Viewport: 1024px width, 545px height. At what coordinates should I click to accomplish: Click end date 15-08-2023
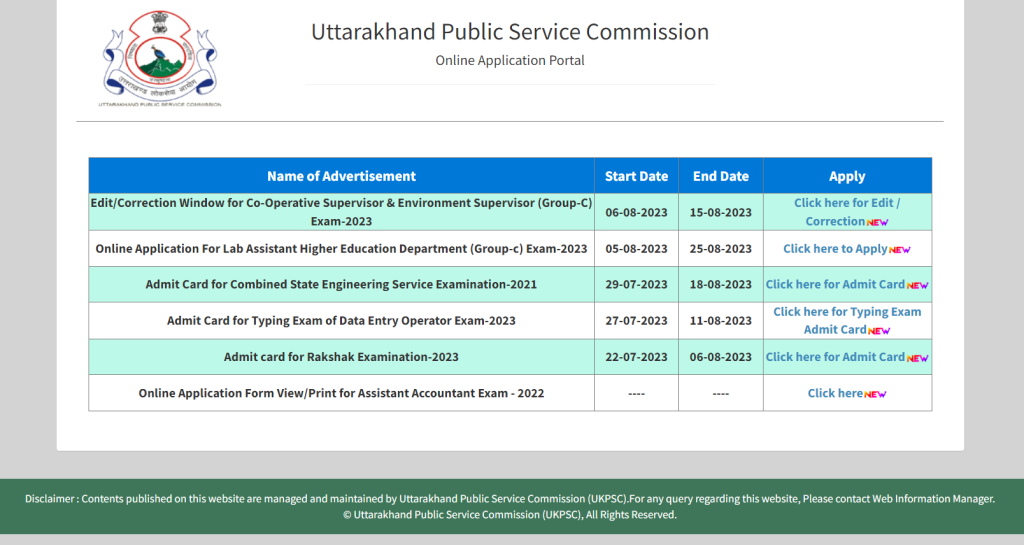point(720,212)
